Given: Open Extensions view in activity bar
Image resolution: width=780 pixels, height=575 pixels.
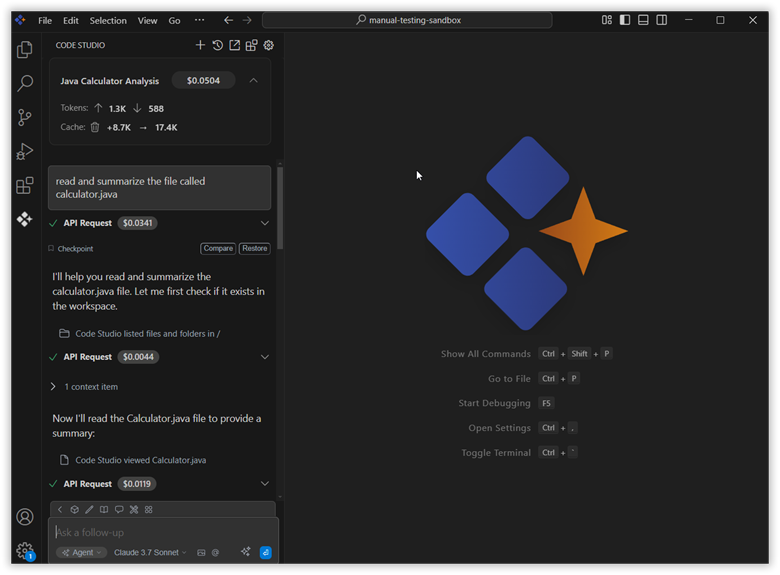Looking at the screenshot, I should click(x=25, y=186).
